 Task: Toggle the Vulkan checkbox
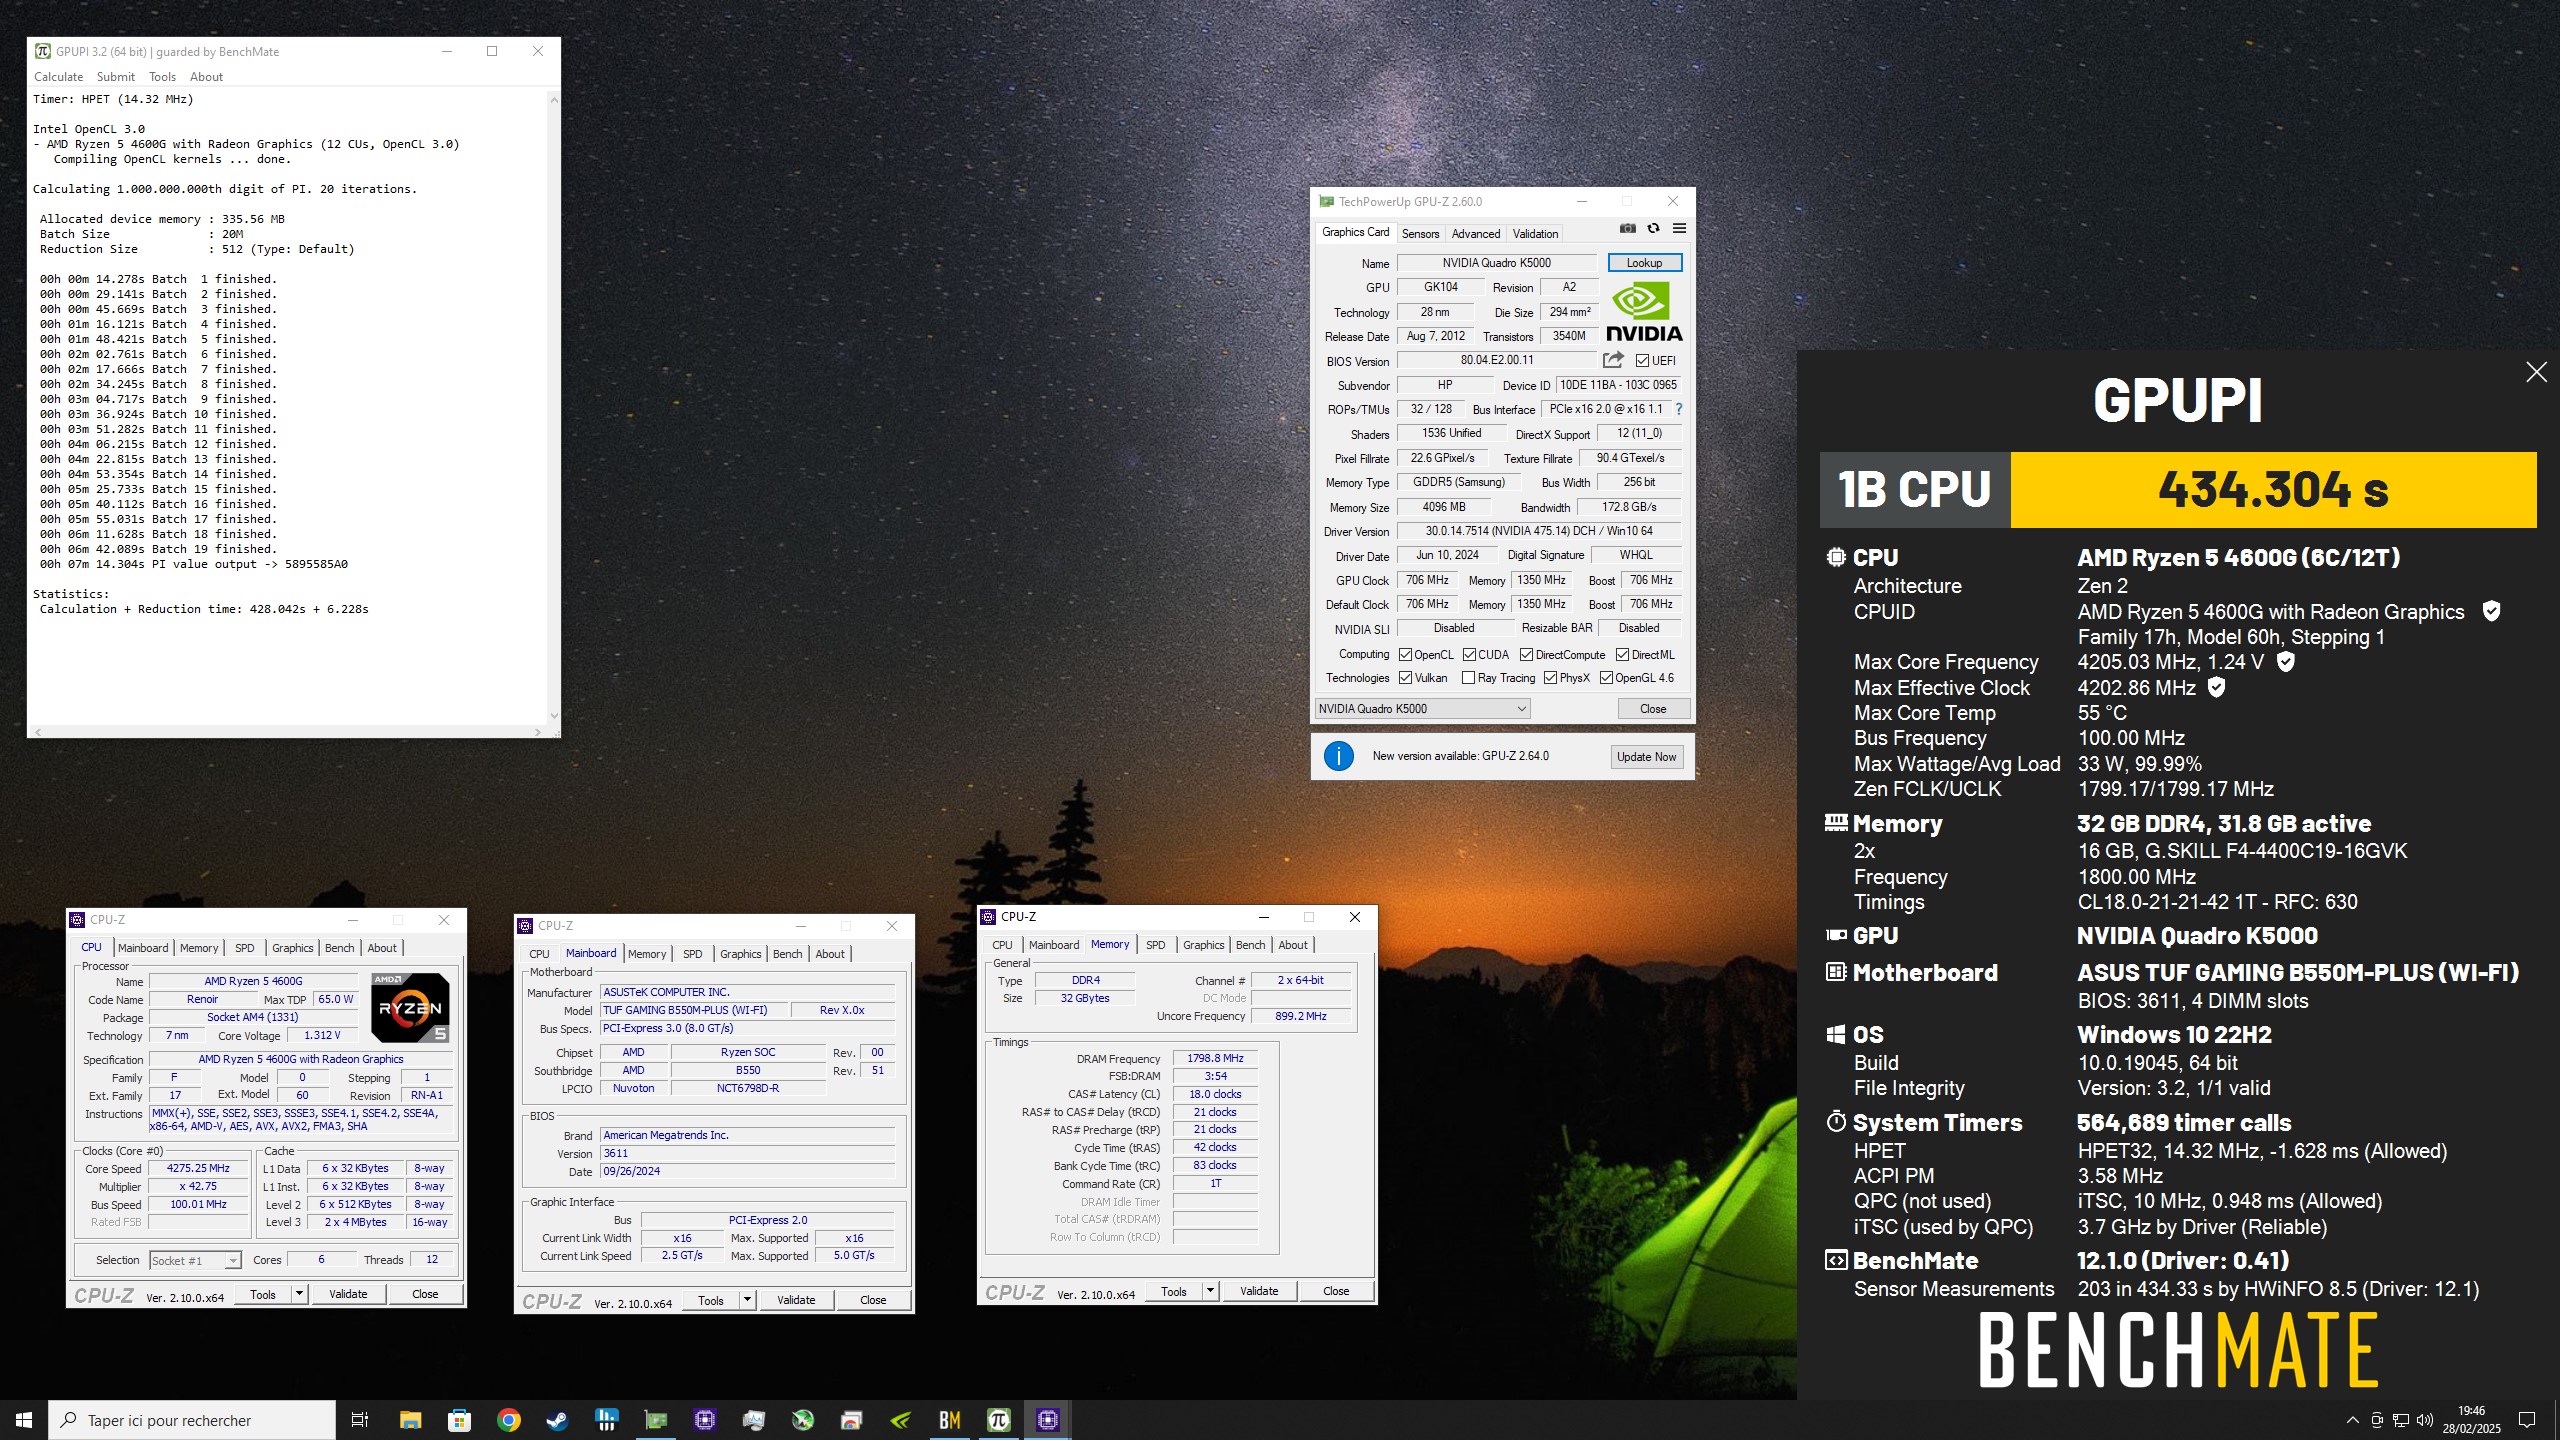tap(1405, 678)
